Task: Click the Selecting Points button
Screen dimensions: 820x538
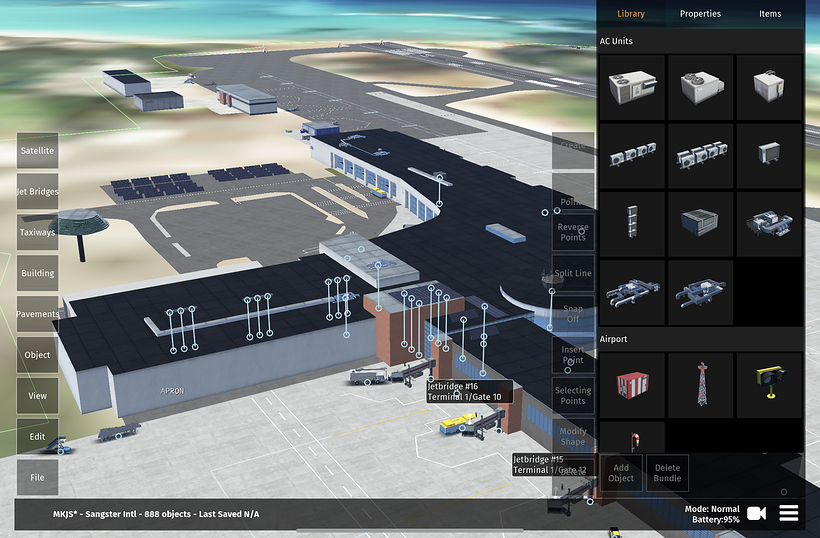Action: [x=573, y=396]
